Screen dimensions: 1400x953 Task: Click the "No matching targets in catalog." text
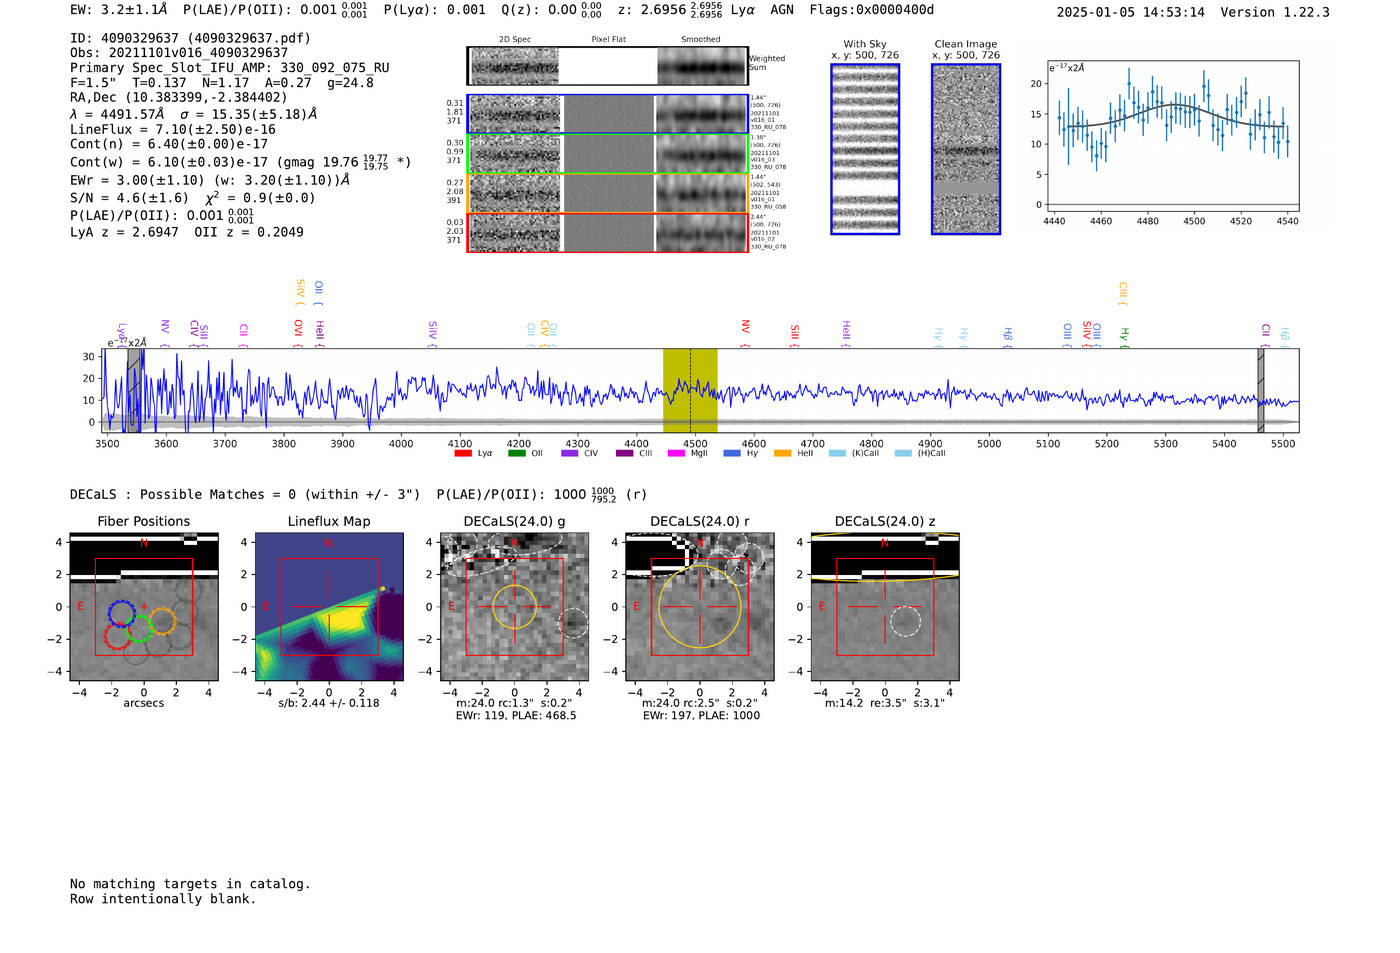190,884
